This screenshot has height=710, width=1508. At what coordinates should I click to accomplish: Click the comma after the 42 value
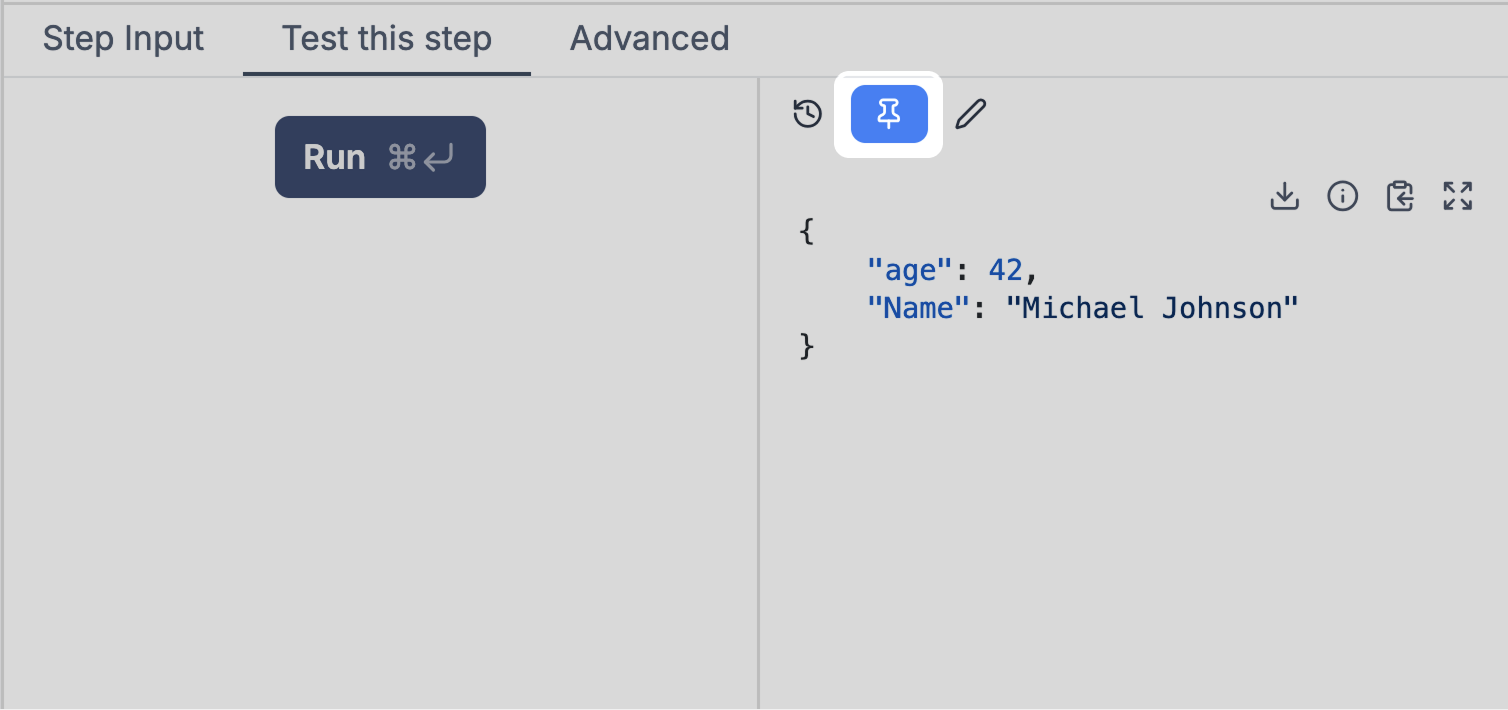coord(1031,273)
